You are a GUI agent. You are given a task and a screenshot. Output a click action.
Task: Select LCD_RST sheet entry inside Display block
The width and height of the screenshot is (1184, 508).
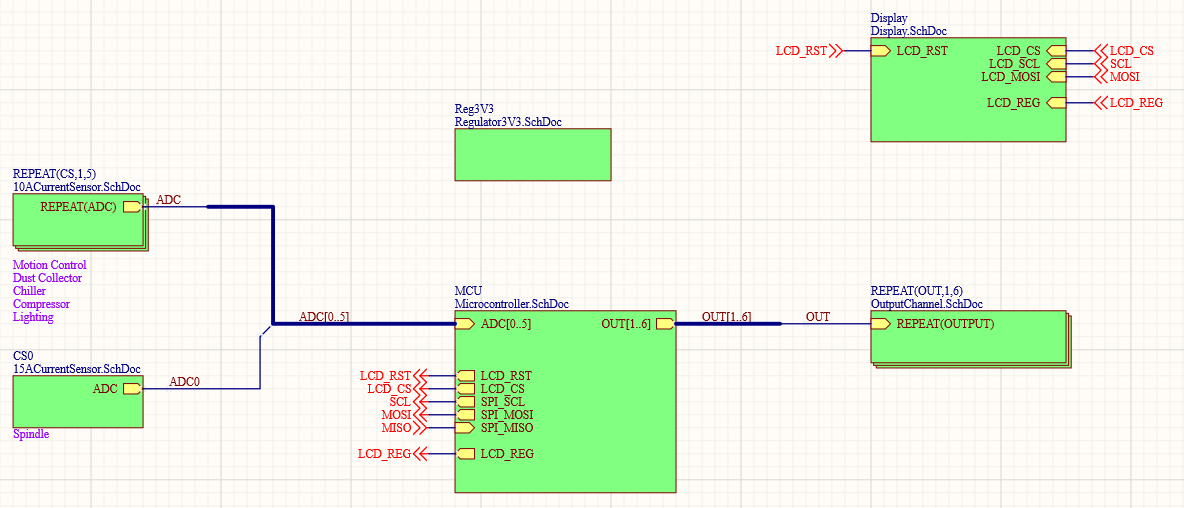[x=909, y=51]
